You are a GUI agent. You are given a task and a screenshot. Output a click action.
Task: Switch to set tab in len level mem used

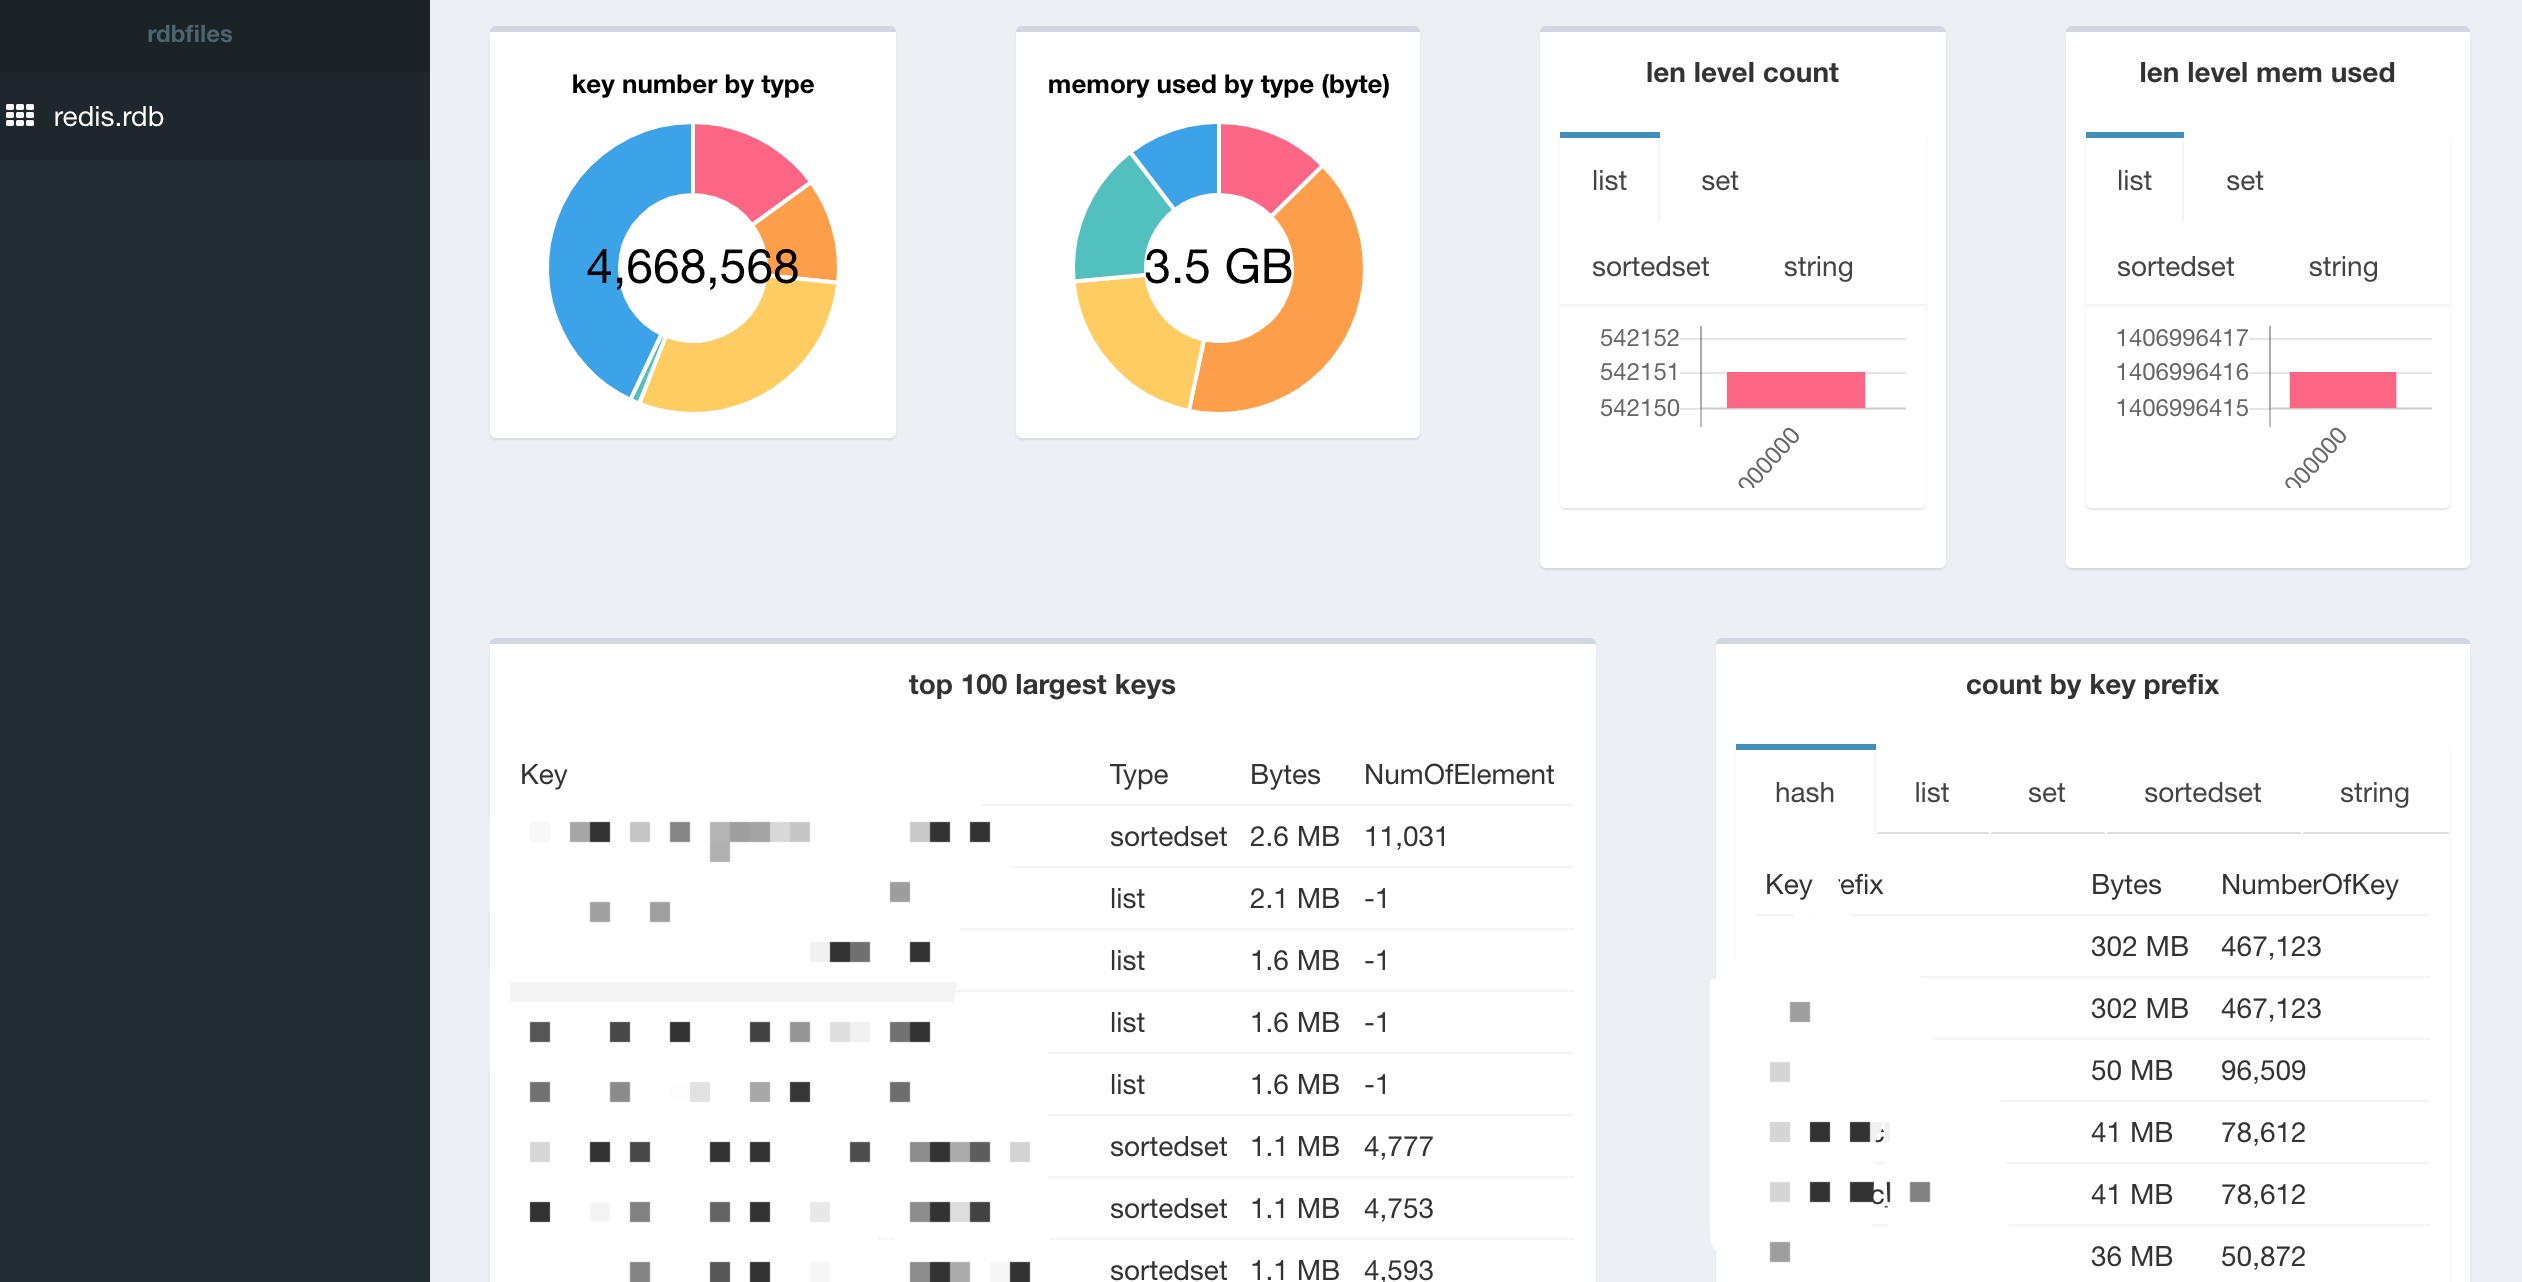tap(2244, 181)
